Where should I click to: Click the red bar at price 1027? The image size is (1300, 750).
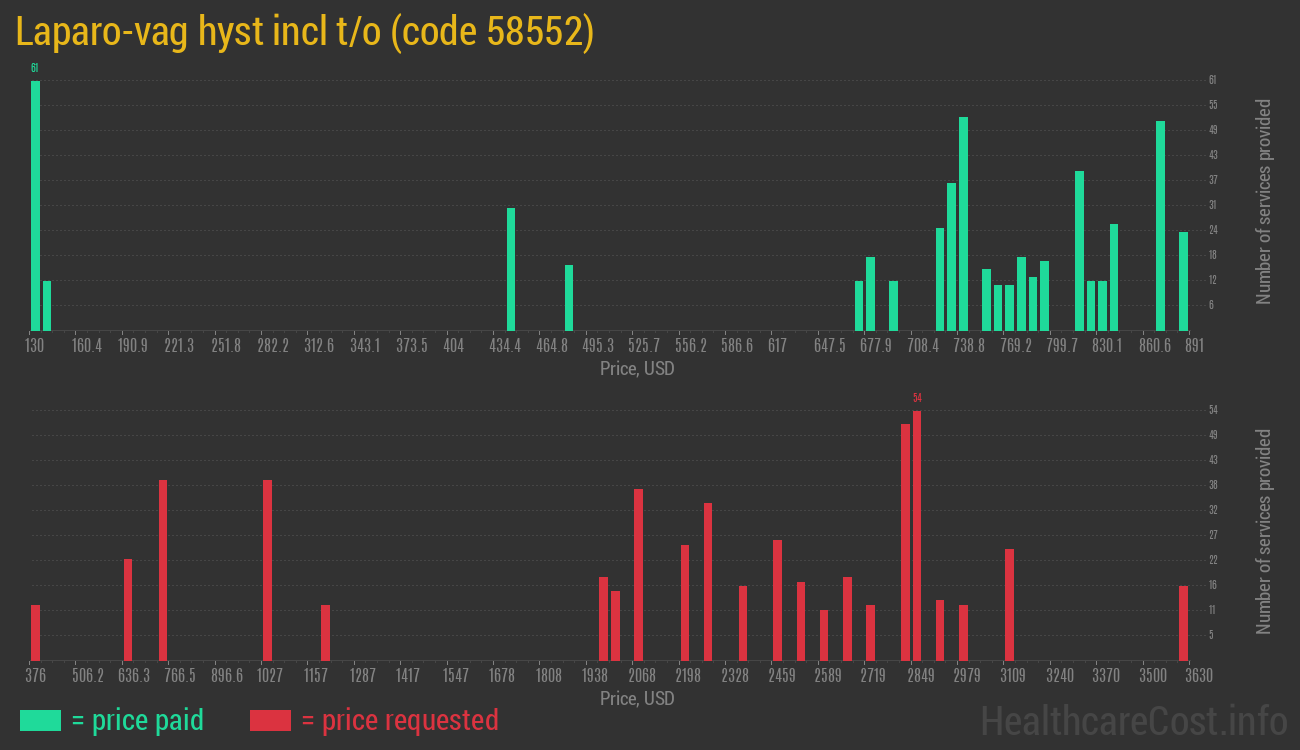tap(267, 570)
